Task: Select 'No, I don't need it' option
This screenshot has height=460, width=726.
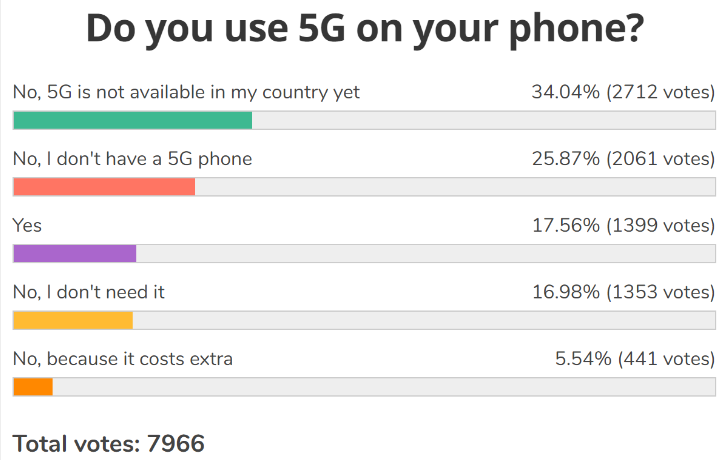Action: click(x=88, y=292)
